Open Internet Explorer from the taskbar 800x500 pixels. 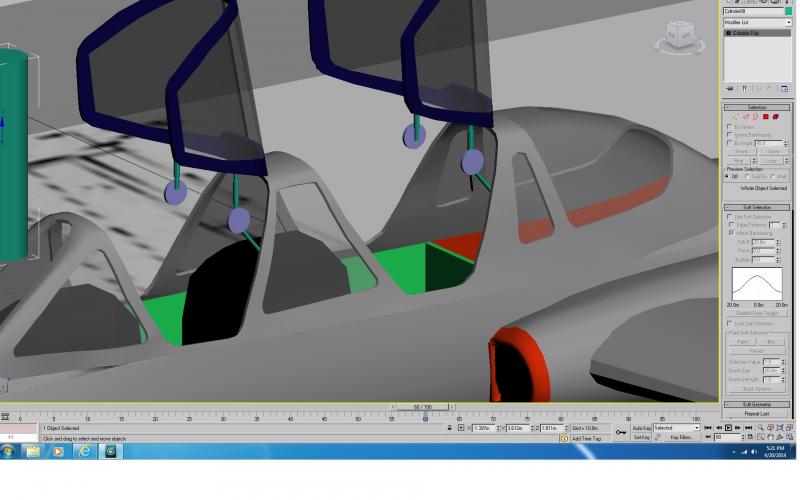click(85, 451)
